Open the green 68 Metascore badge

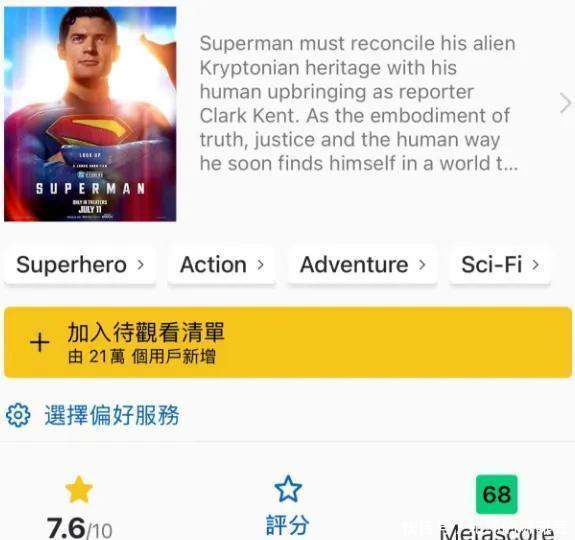[497, 494]
